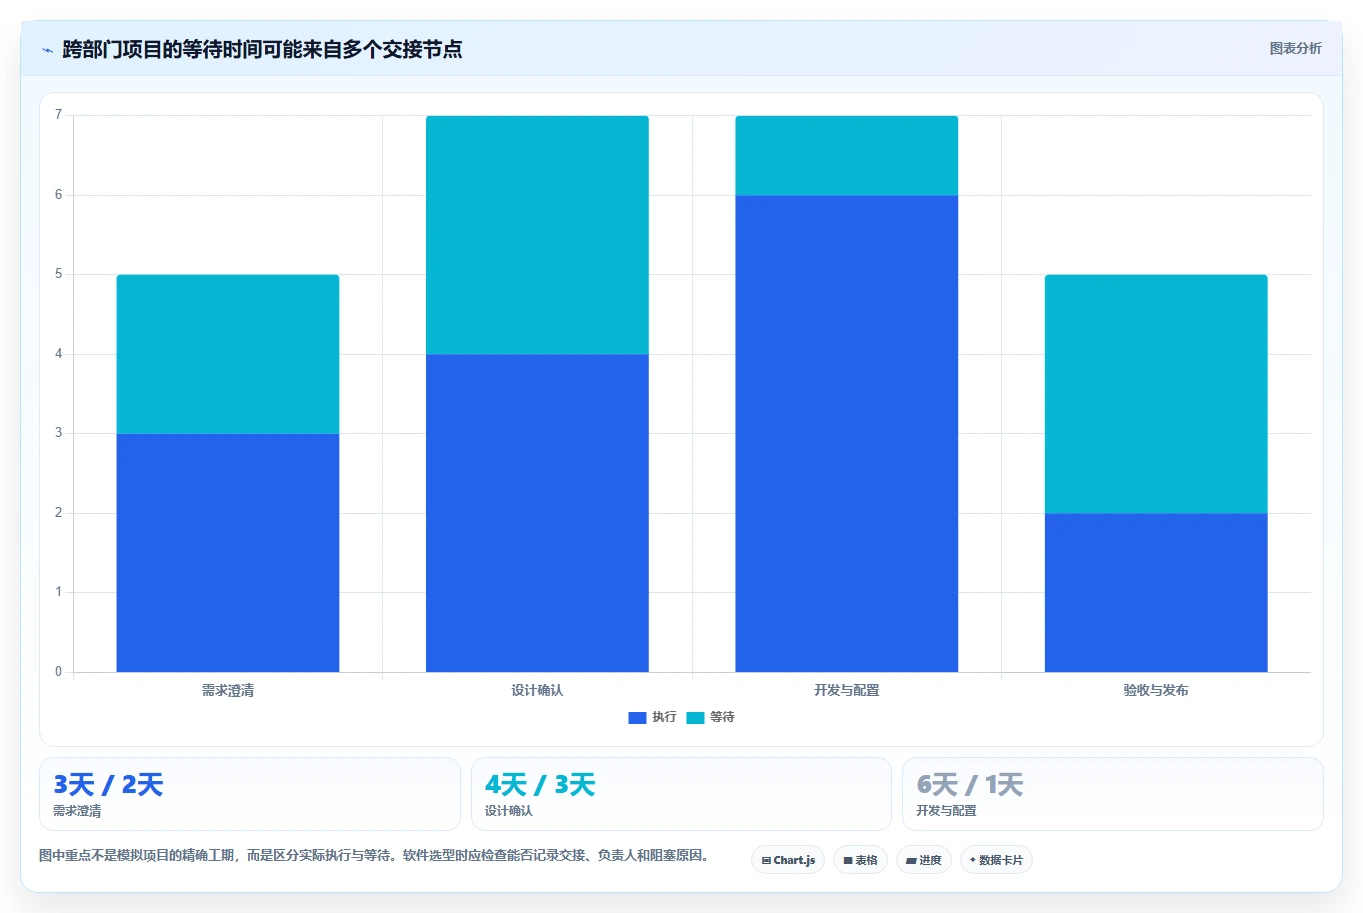Select the 开发与配置 cyan waiting segment

(x=847, y=156)
